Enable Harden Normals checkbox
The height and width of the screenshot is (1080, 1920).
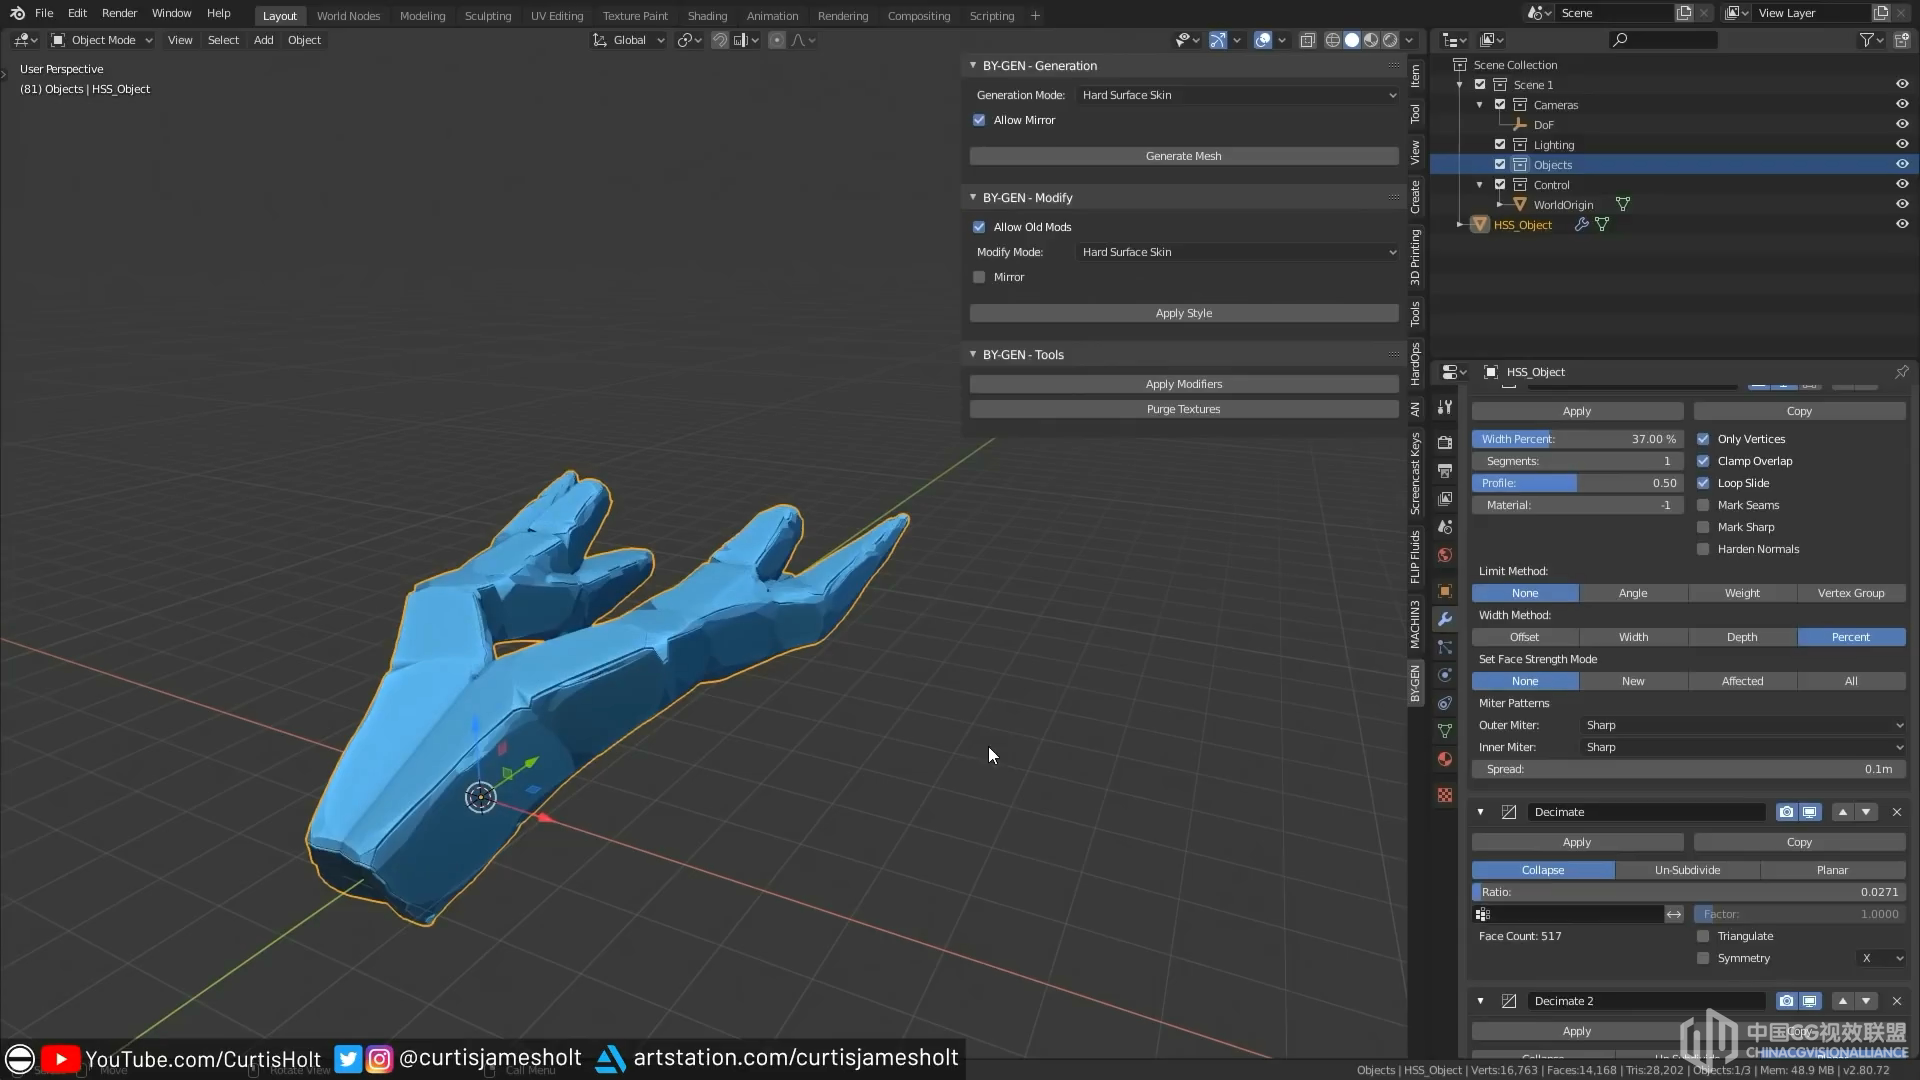pyautogui.click(x=1703, y=549)
